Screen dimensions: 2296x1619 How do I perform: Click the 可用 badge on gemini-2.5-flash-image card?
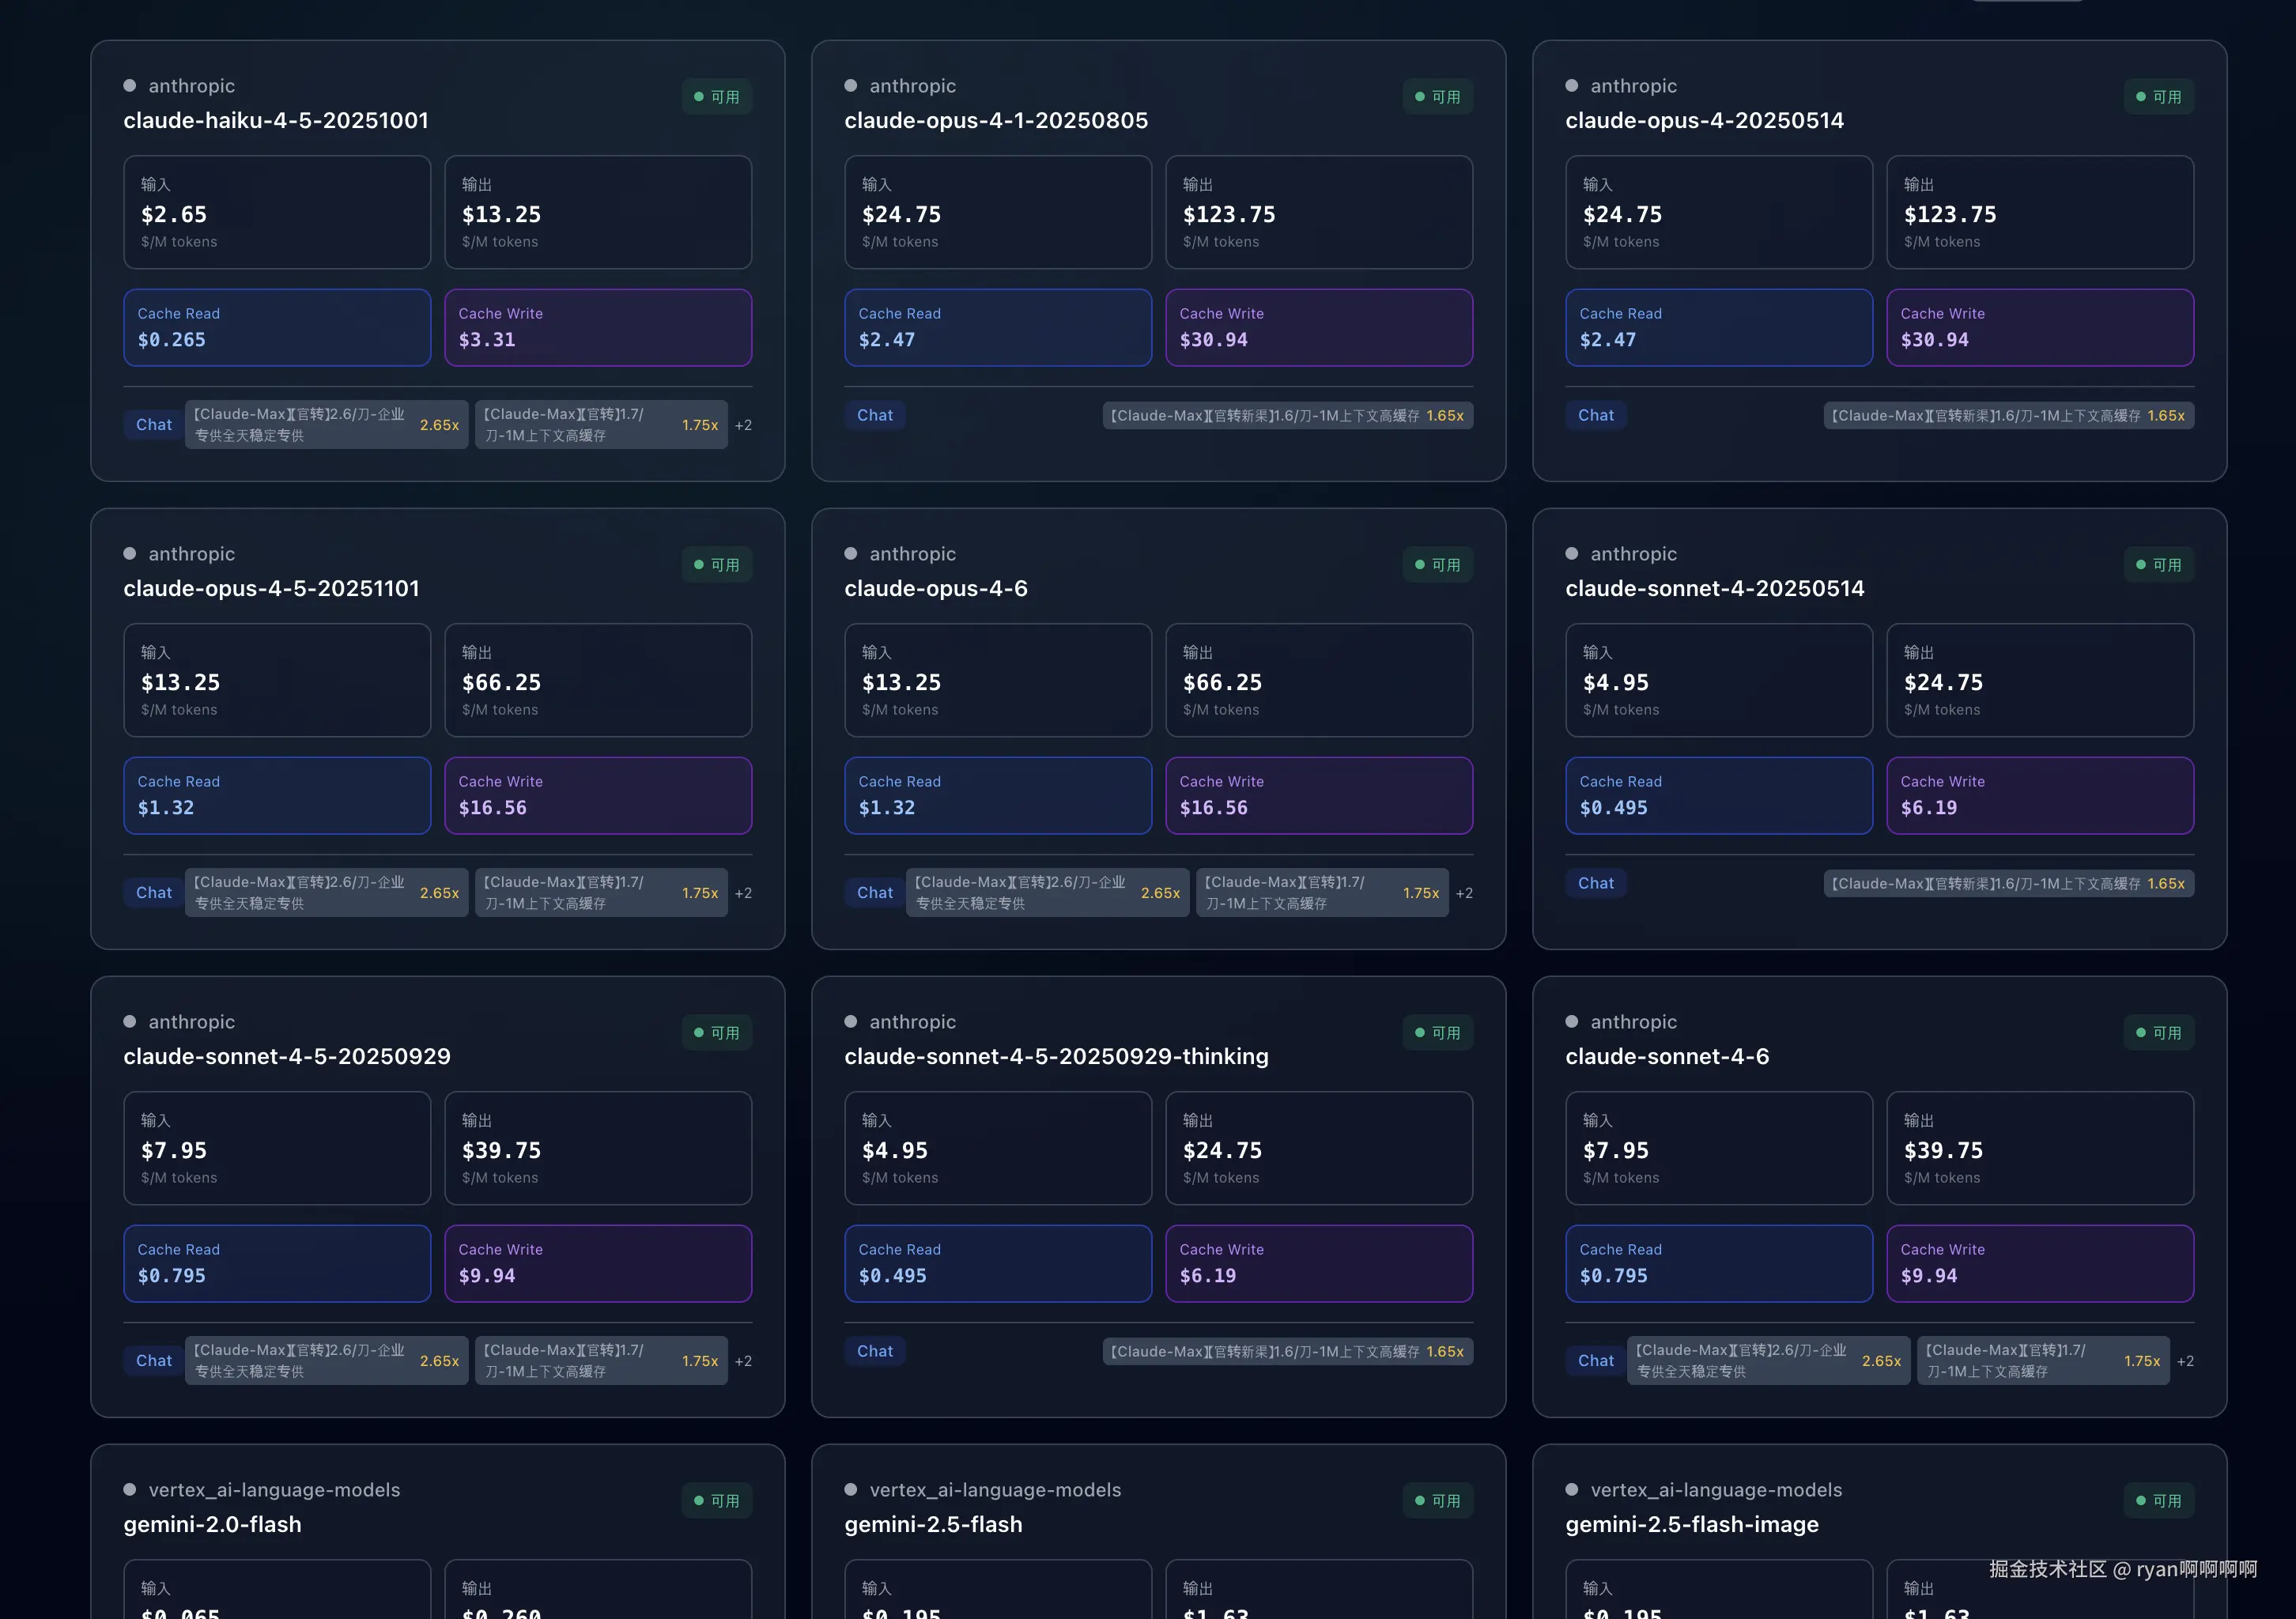[x=2158, y=1501]
